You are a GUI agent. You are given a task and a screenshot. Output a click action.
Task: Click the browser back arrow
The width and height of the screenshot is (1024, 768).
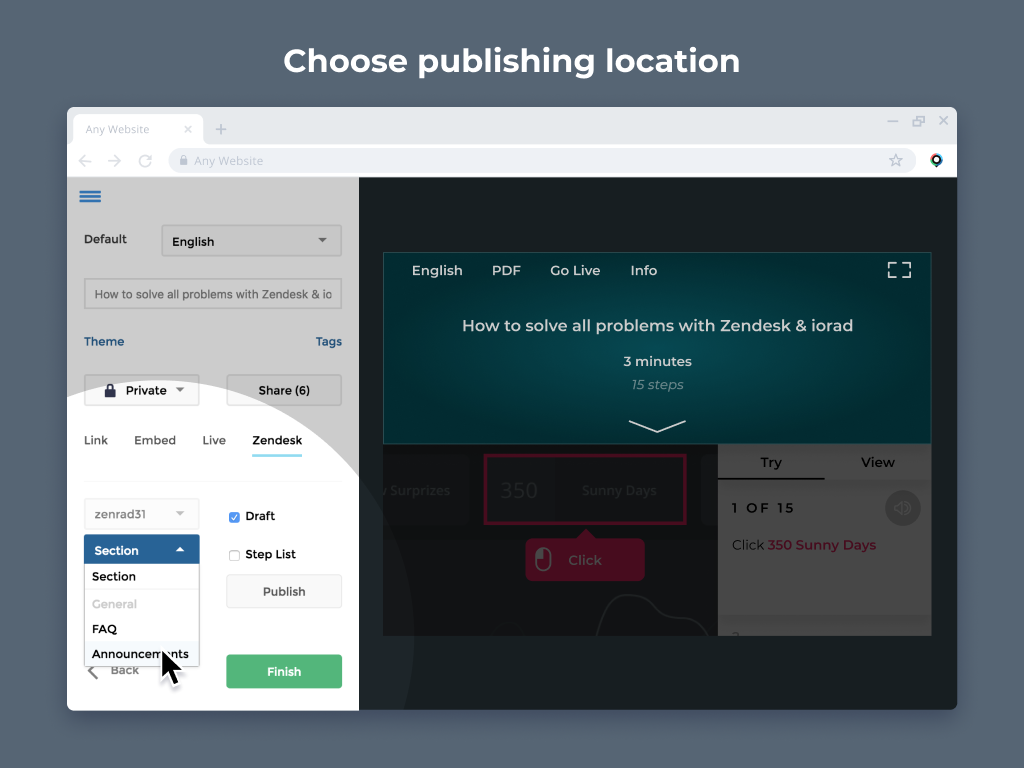tap(85, 161)
